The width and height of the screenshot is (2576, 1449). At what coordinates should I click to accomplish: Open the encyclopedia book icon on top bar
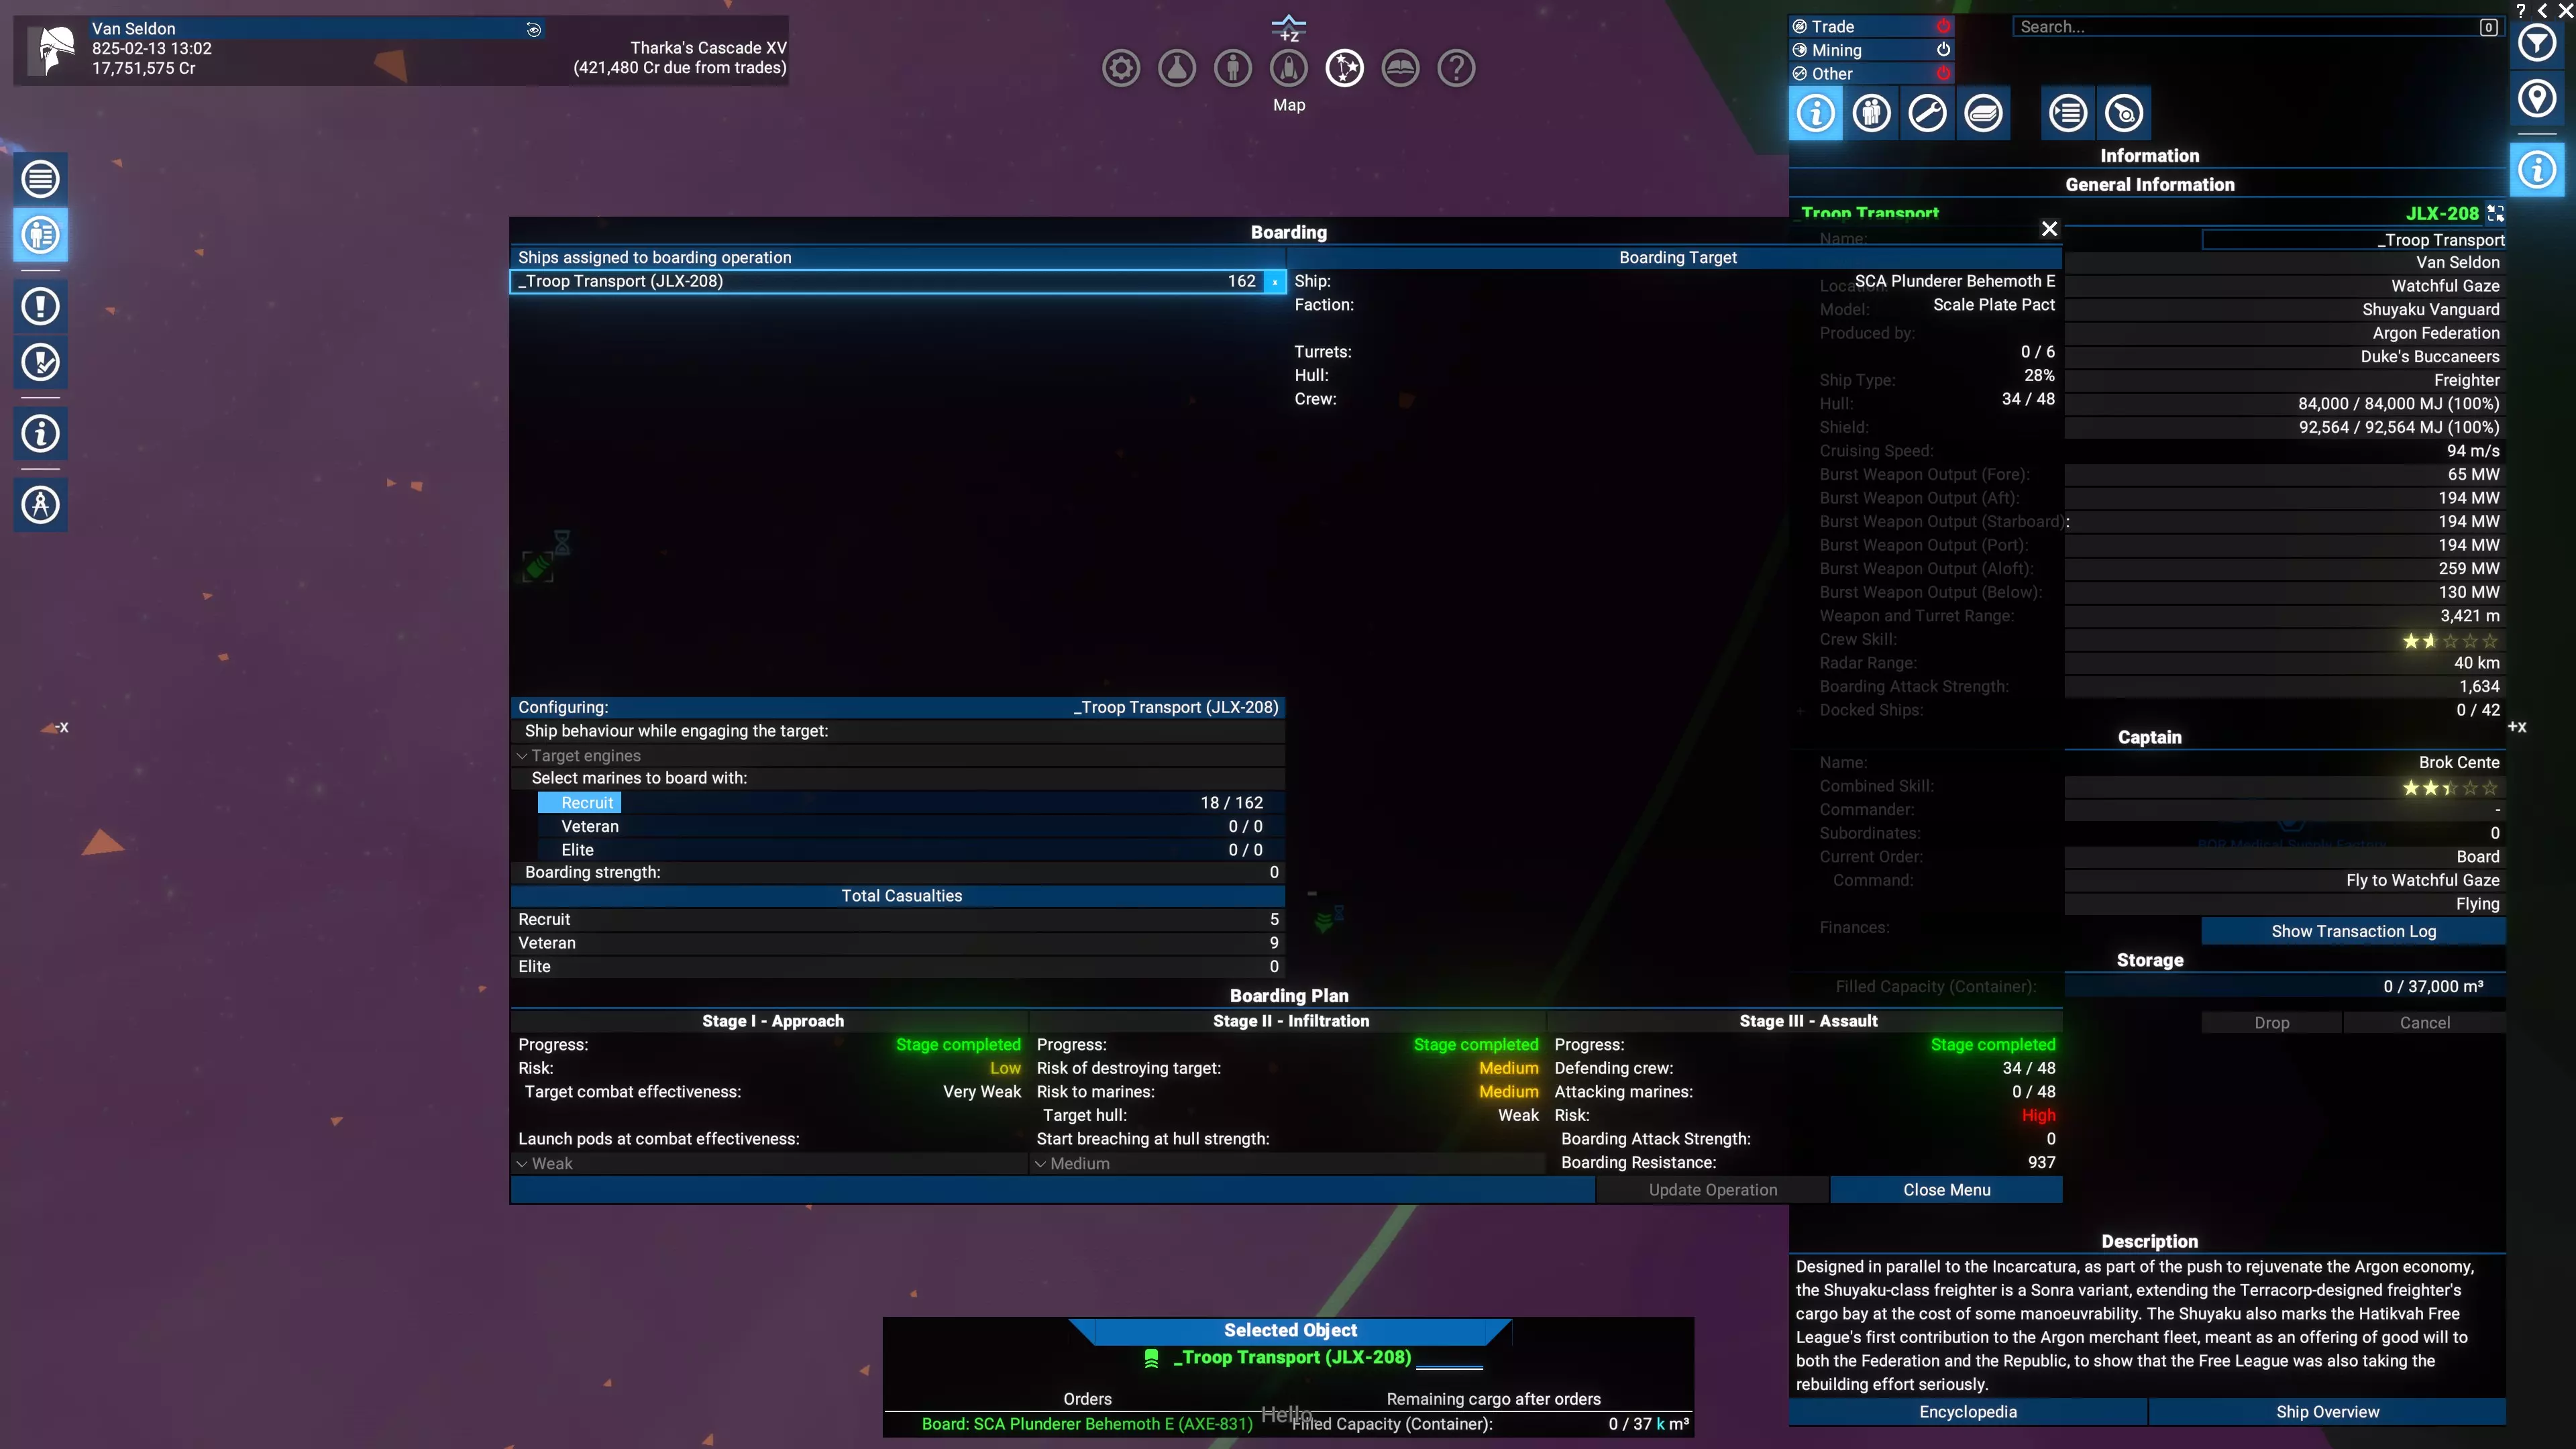click(1400, 69)
